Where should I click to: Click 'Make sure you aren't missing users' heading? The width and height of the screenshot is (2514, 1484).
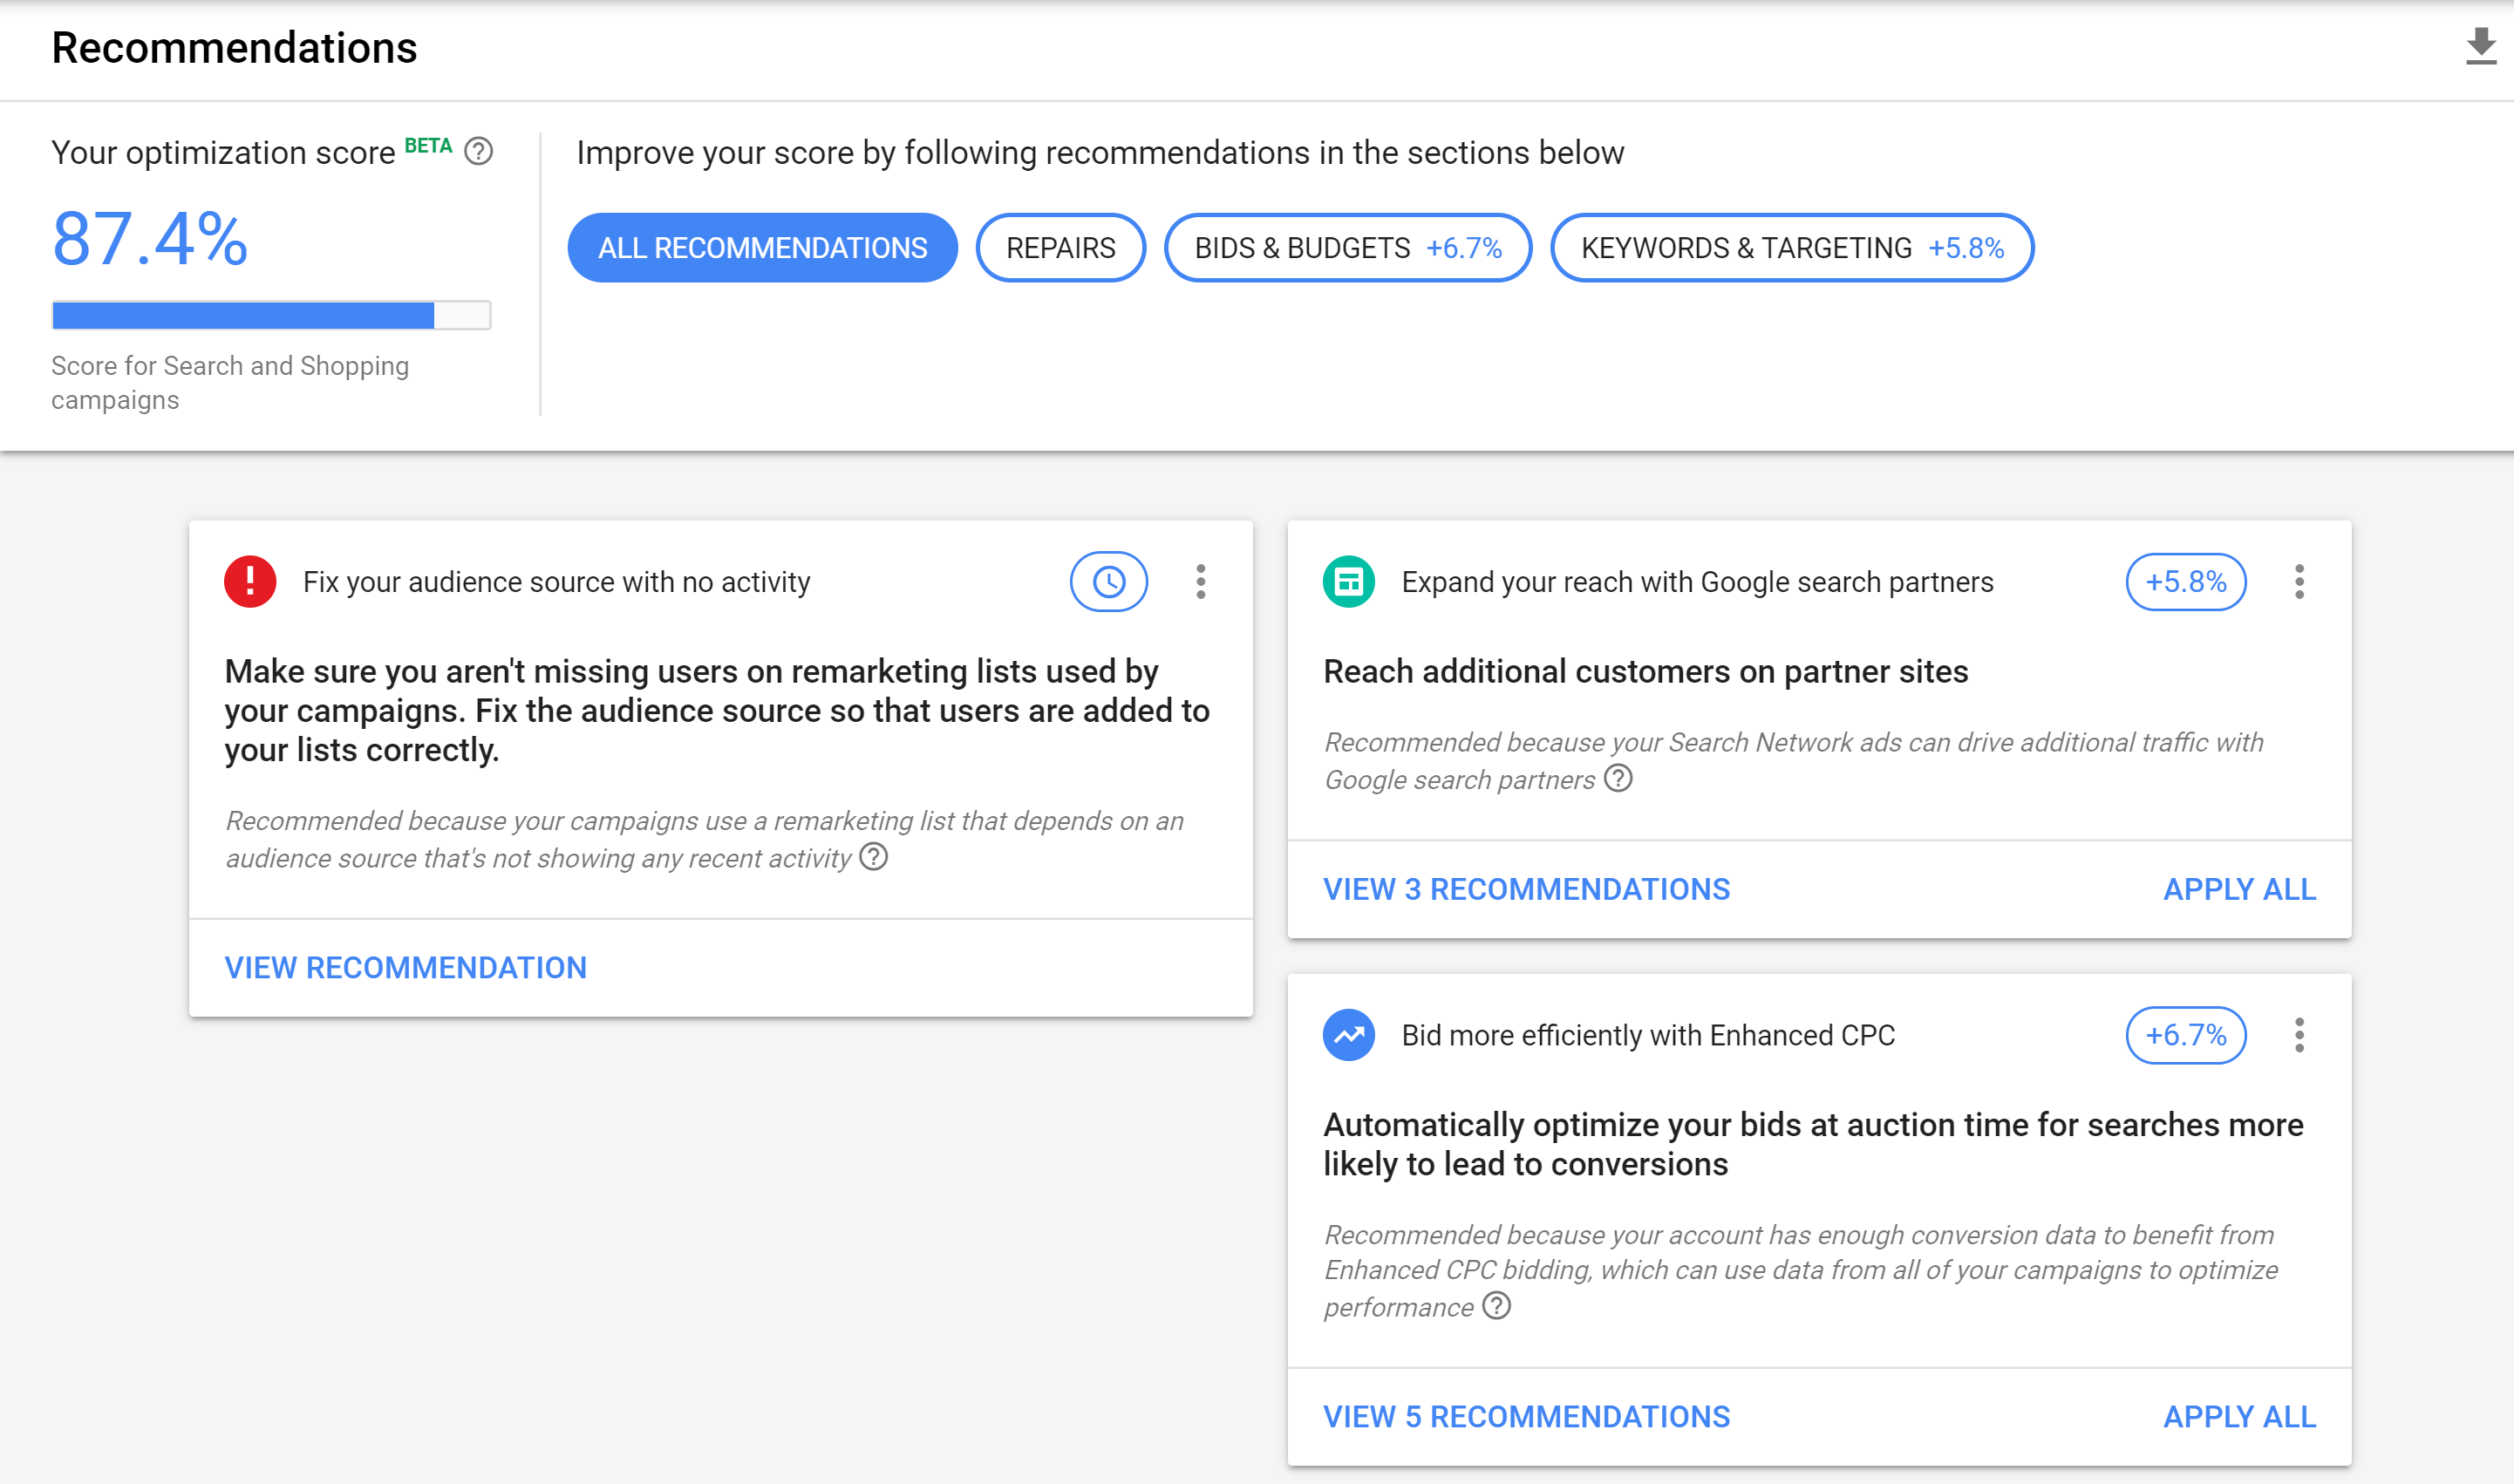[x=717, y=710]
